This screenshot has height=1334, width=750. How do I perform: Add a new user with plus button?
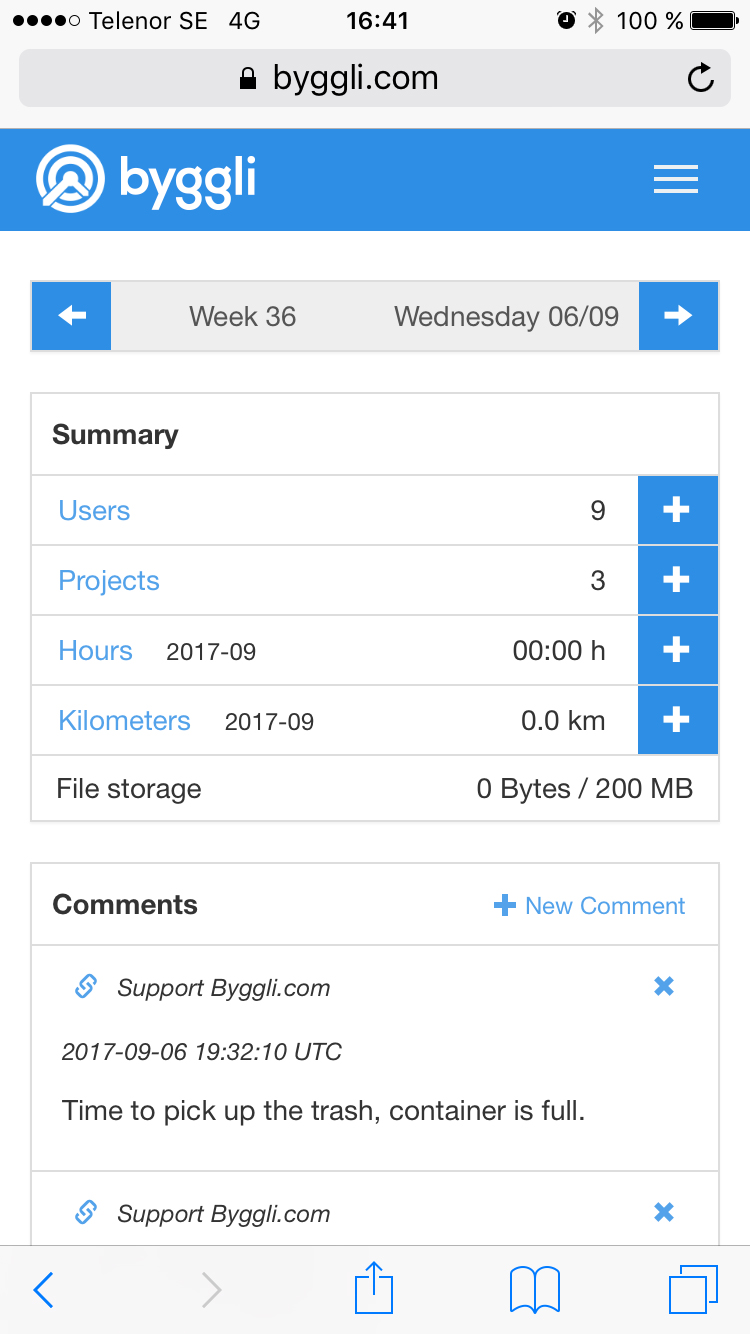(677, 510)
